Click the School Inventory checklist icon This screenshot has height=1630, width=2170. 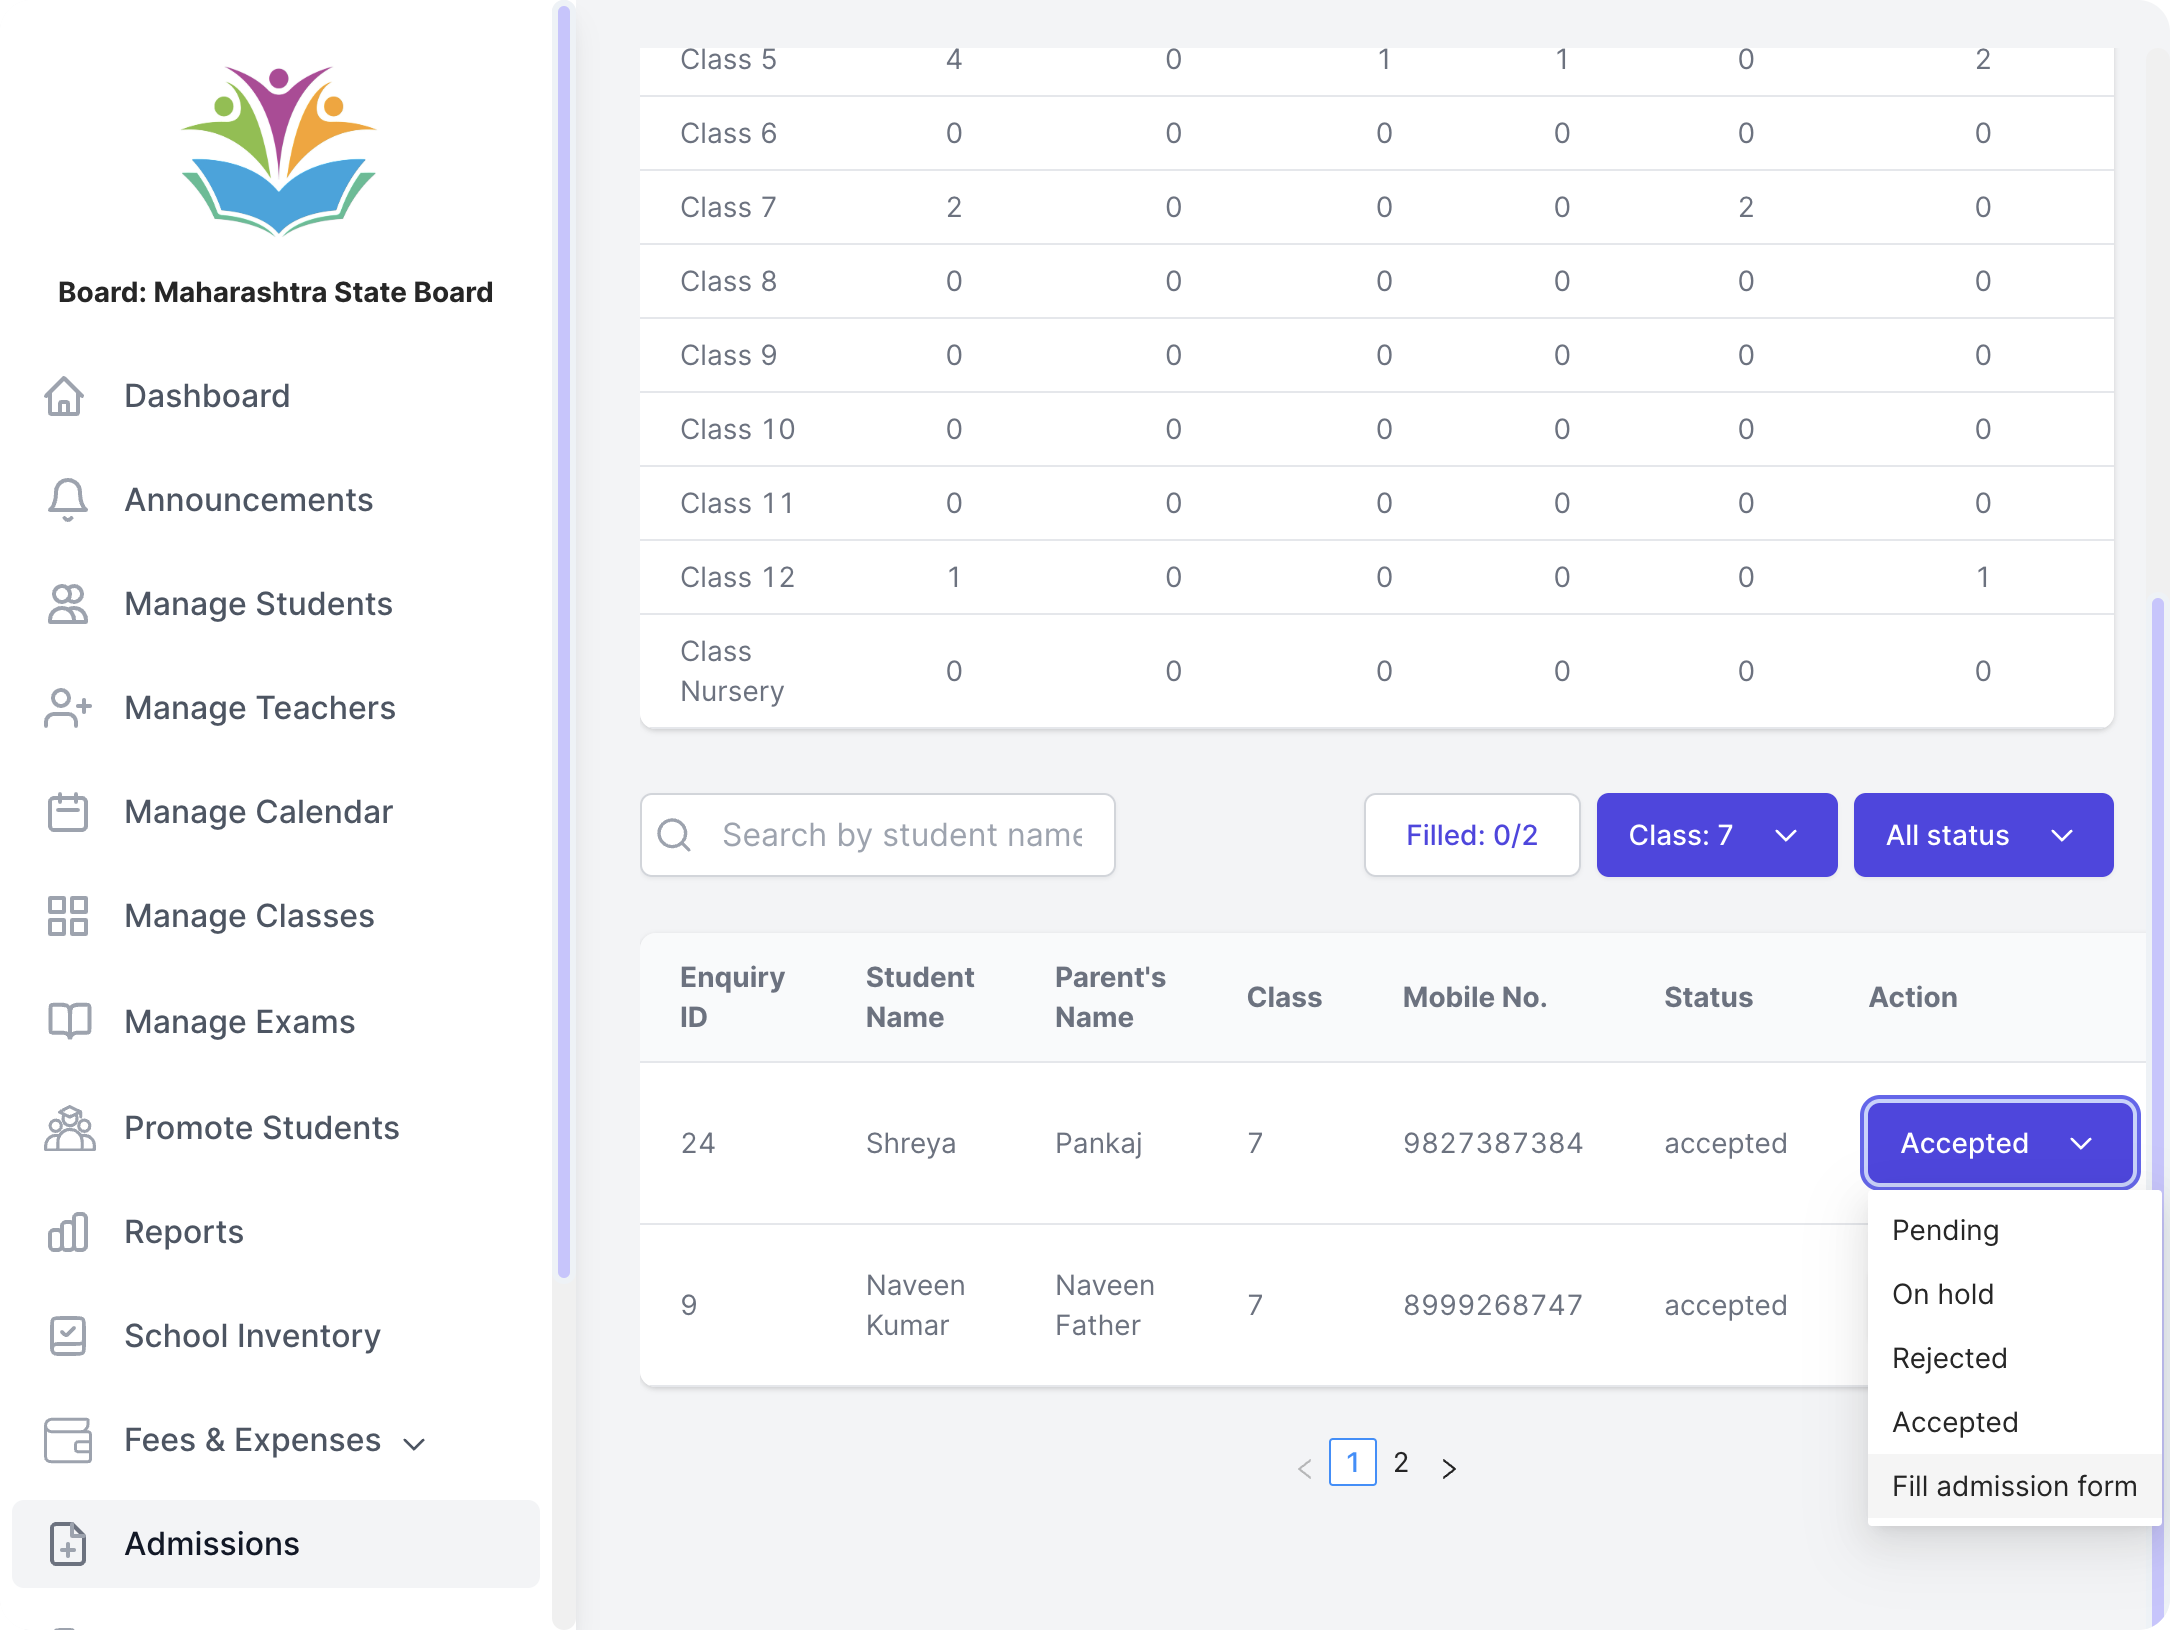[x=67, y=1336]
